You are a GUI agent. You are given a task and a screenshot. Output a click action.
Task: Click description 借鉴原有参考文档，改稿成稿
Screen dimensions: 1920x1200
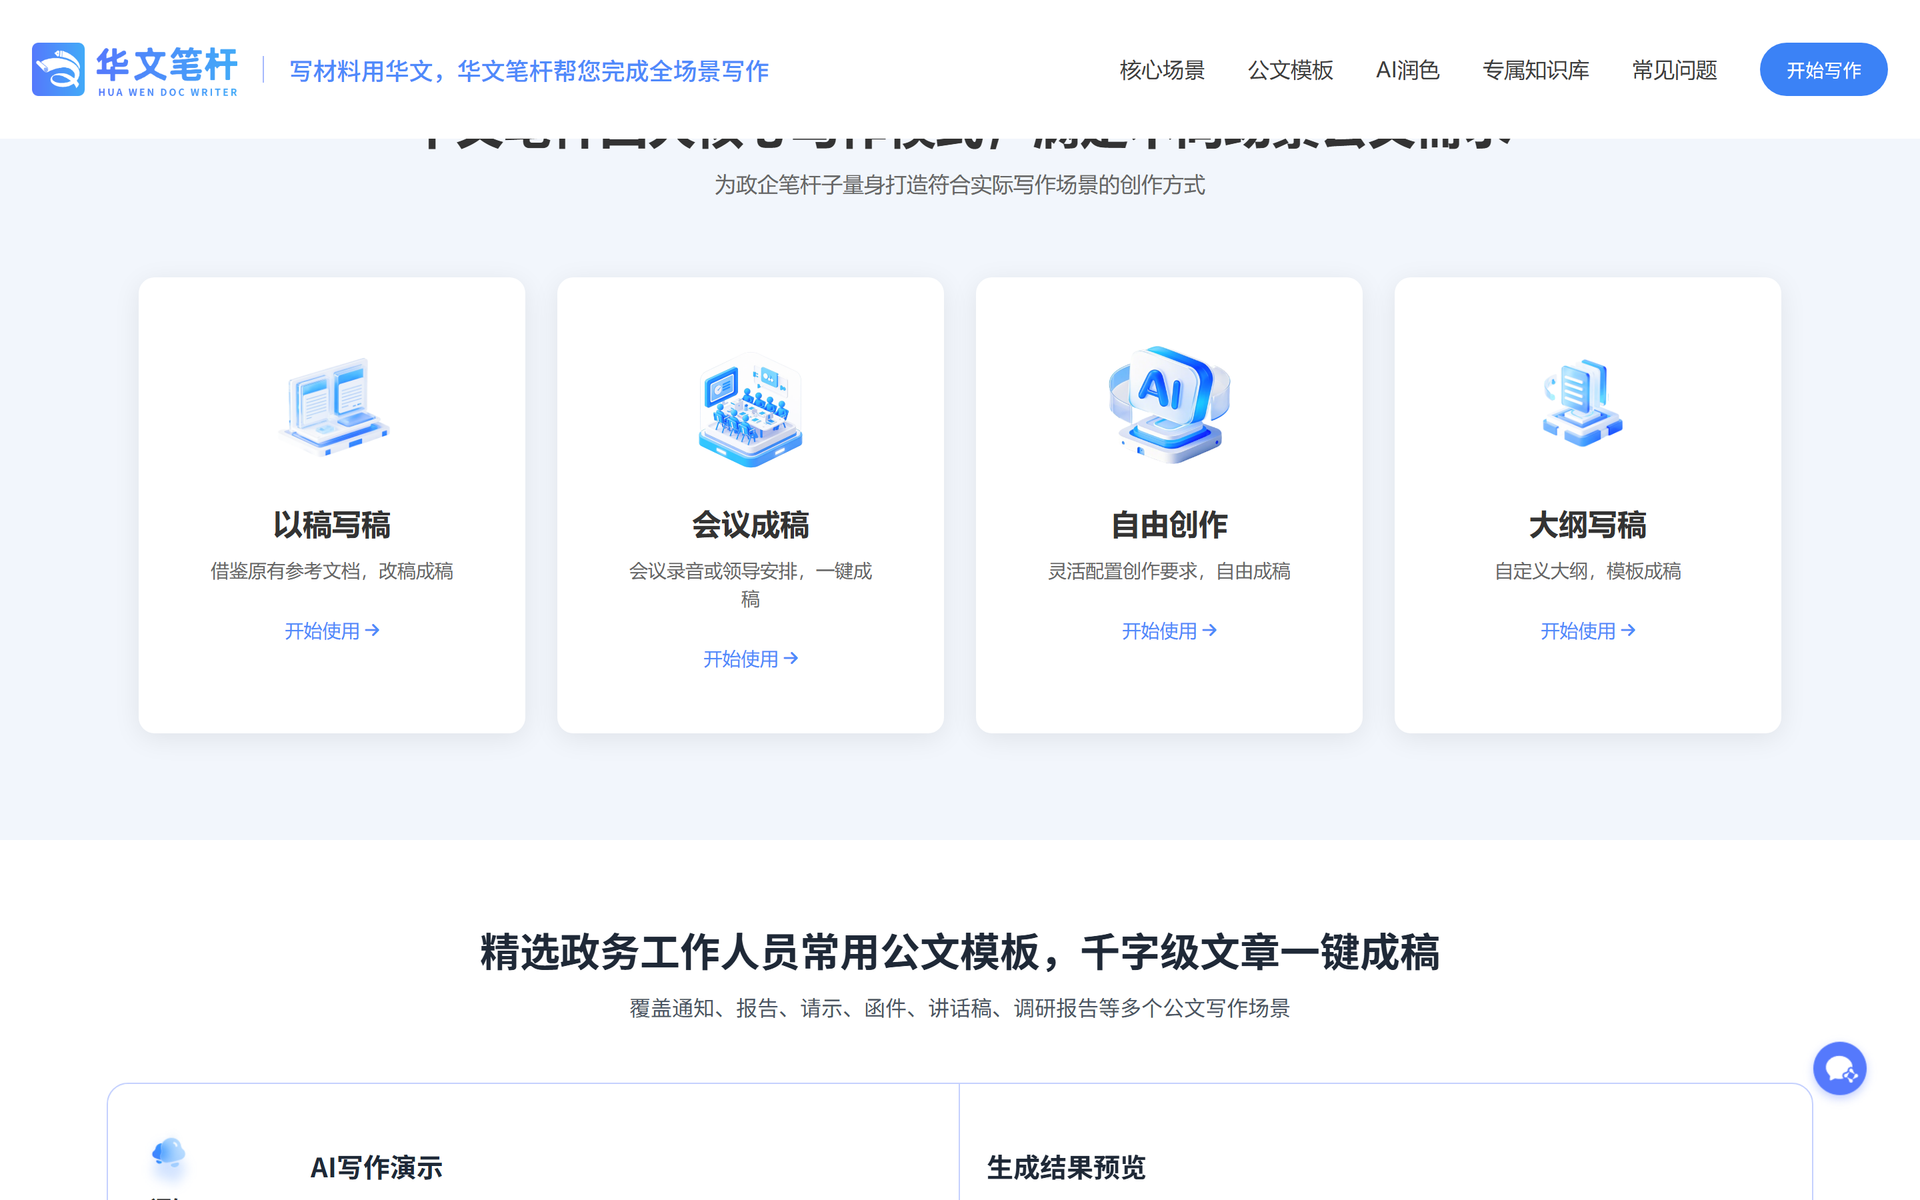point(332,571)
